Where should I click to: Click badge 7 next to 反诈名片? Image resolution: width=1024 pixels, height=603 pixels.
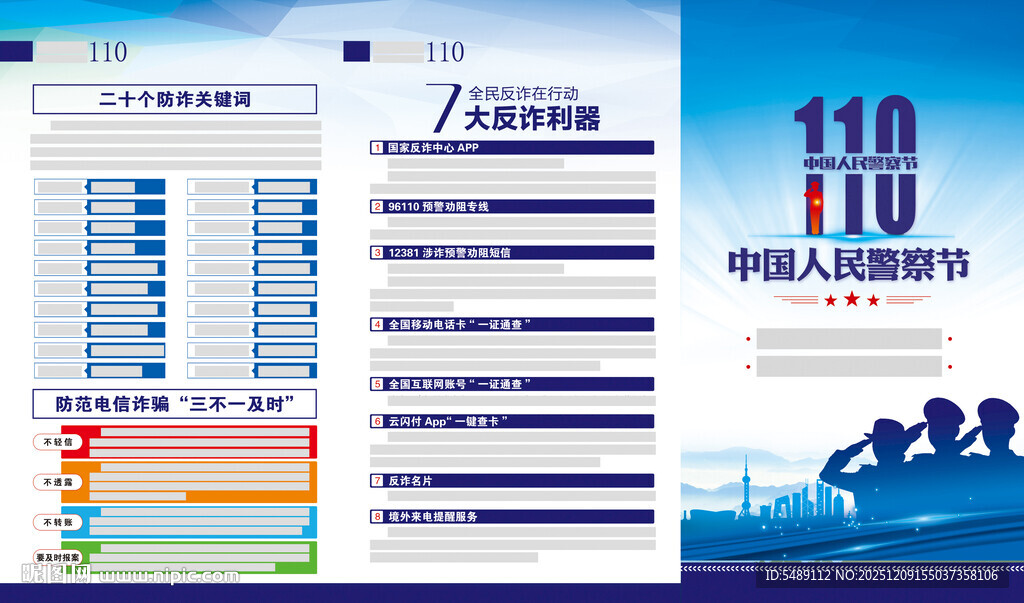(x=375, y=482)
